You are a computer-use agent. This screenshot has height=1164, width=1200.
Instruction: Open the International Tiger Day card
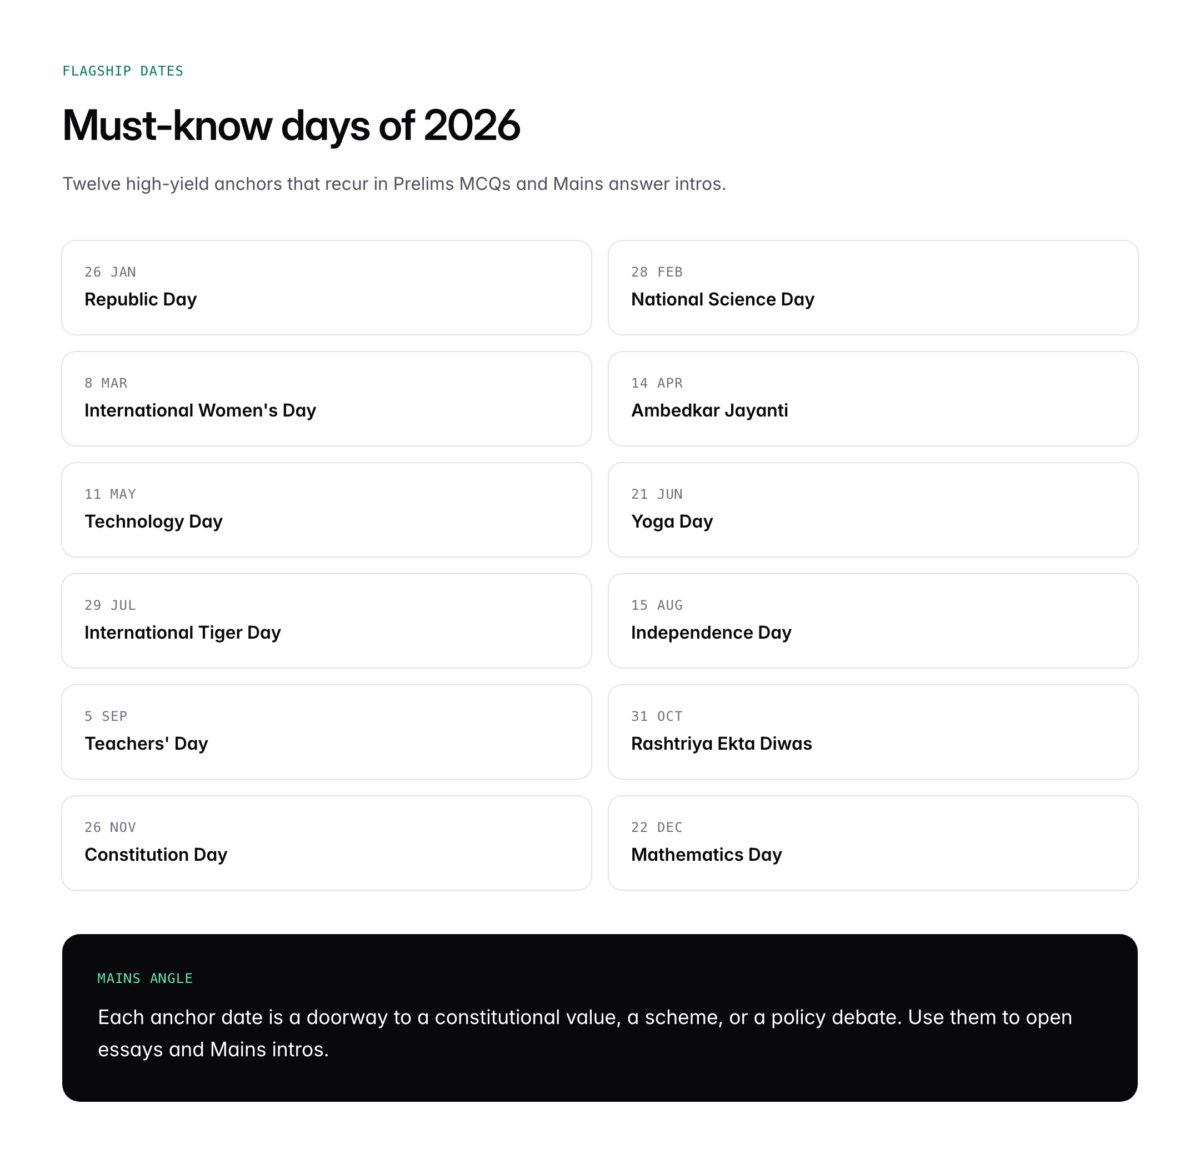coord(327,620)
